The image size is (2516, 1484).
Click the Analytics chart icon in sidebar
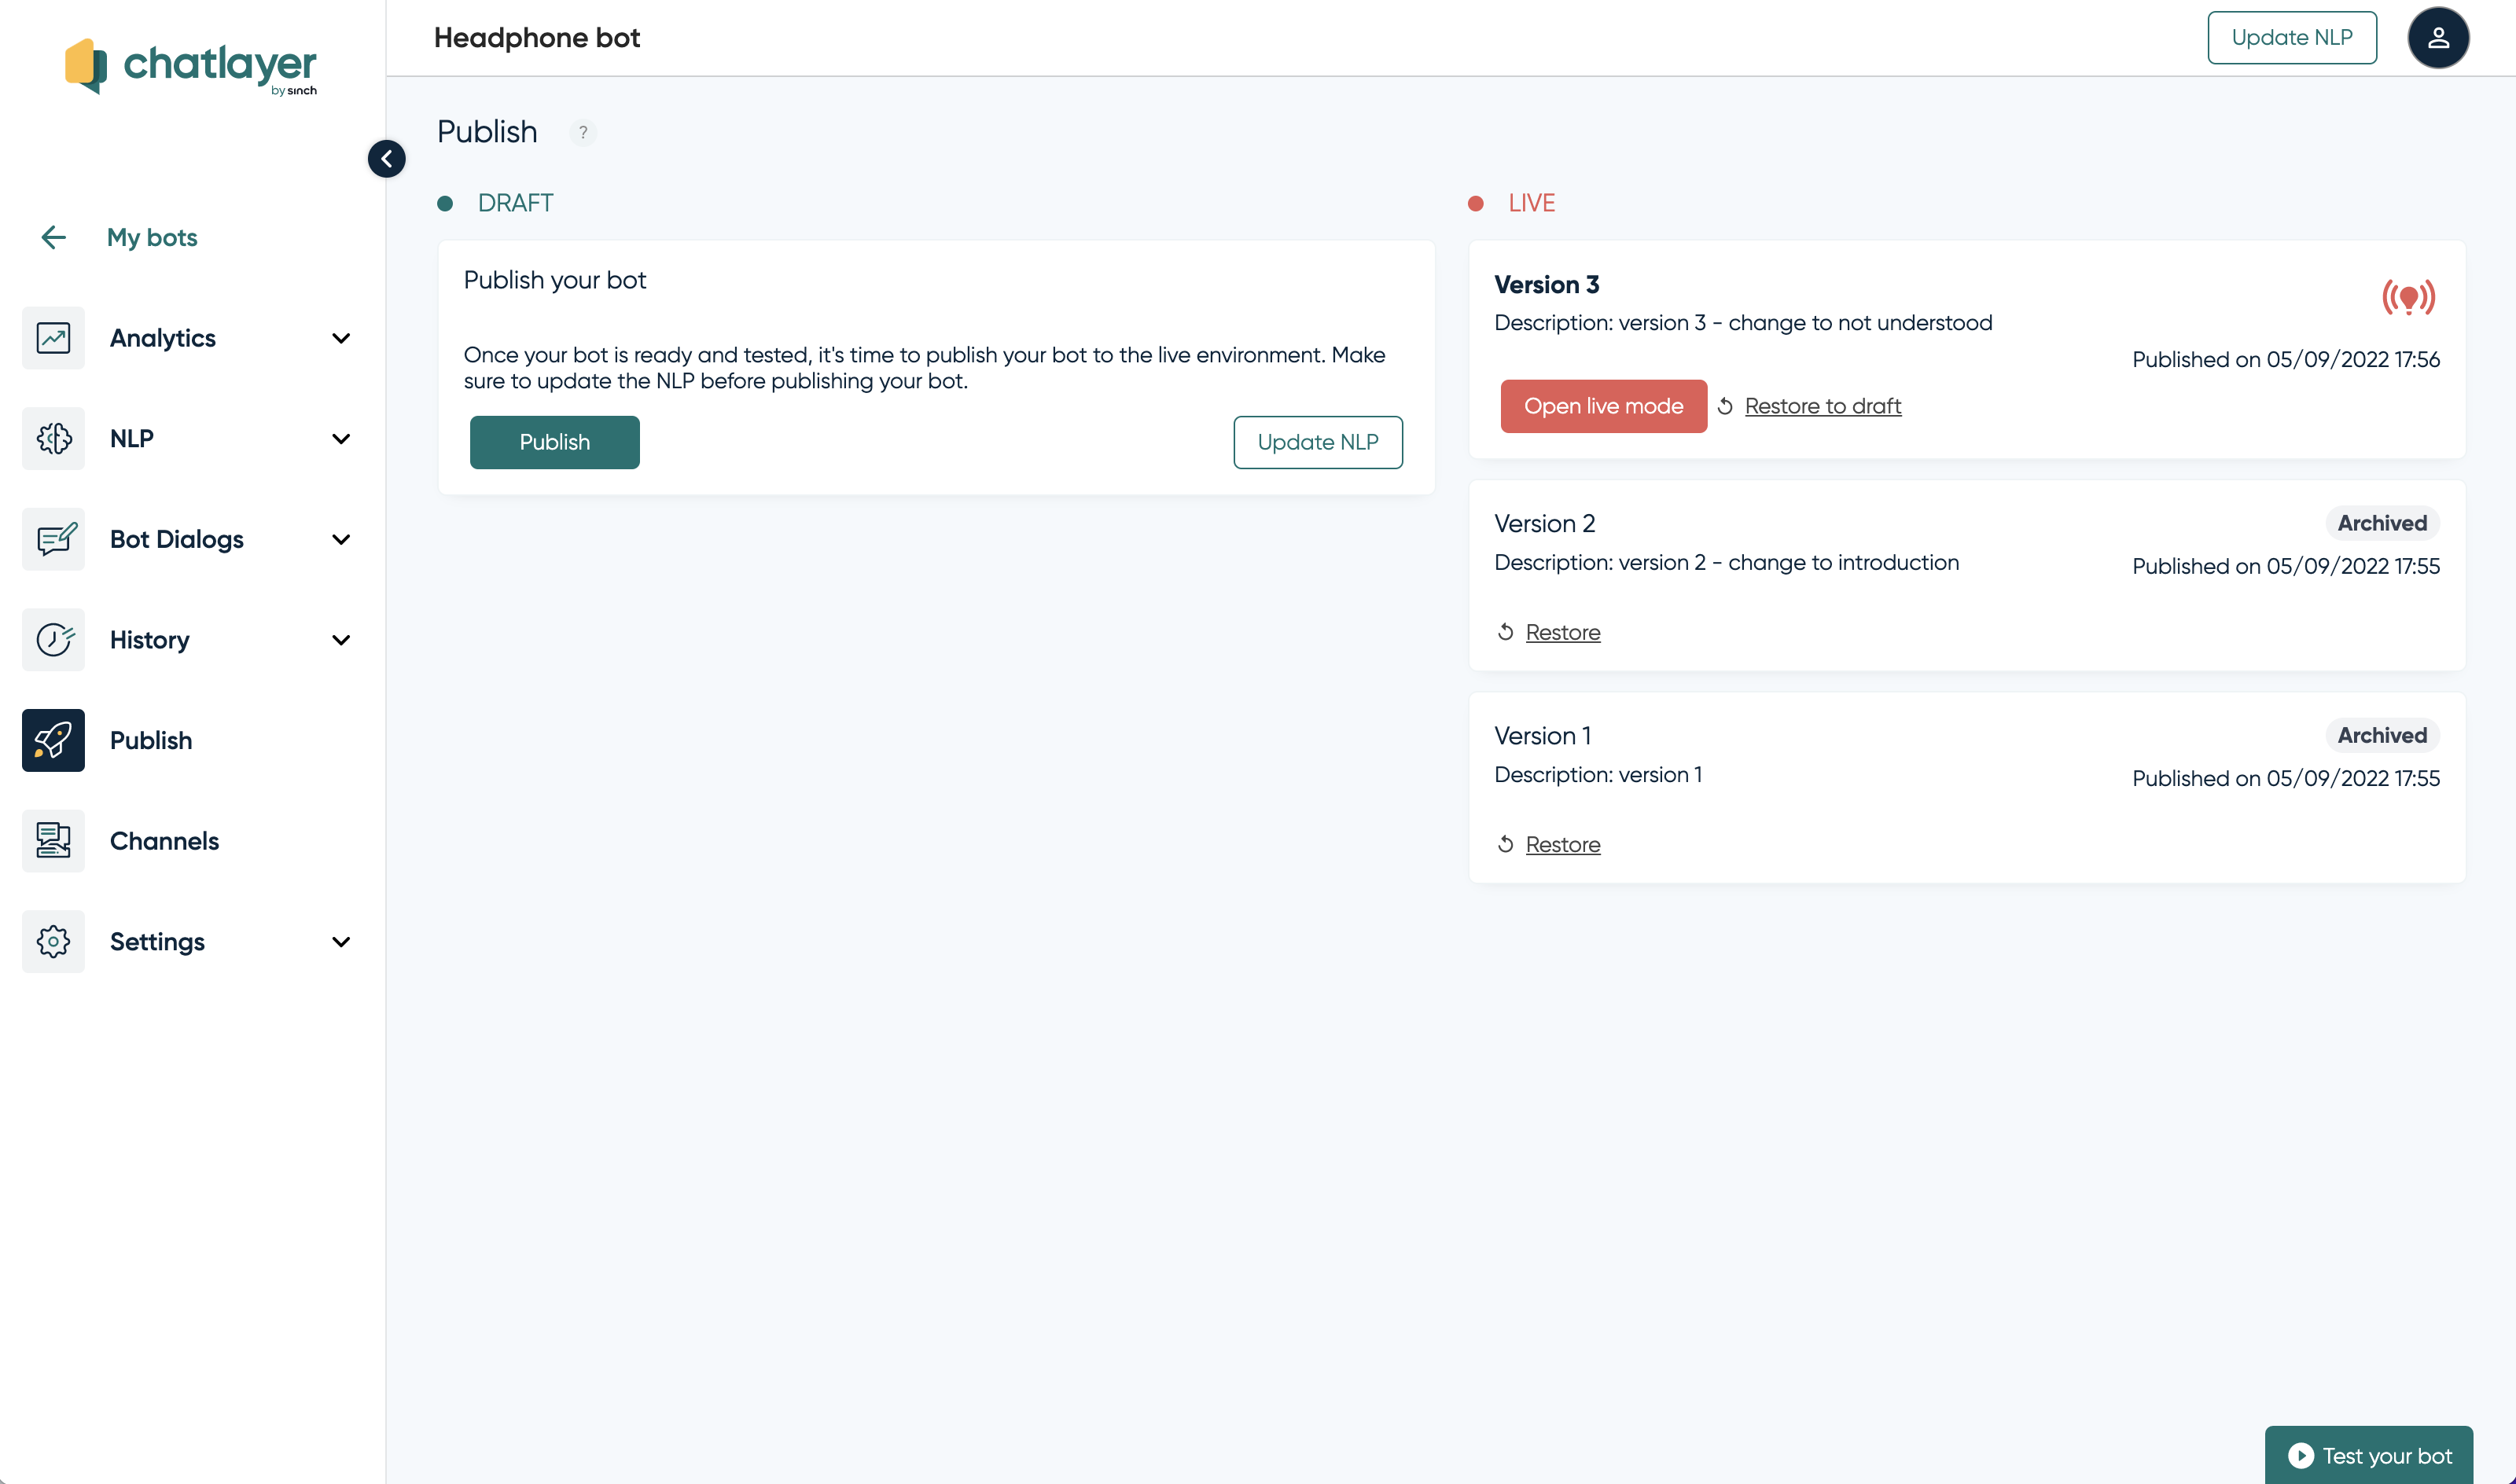click(x=53, y=338)
